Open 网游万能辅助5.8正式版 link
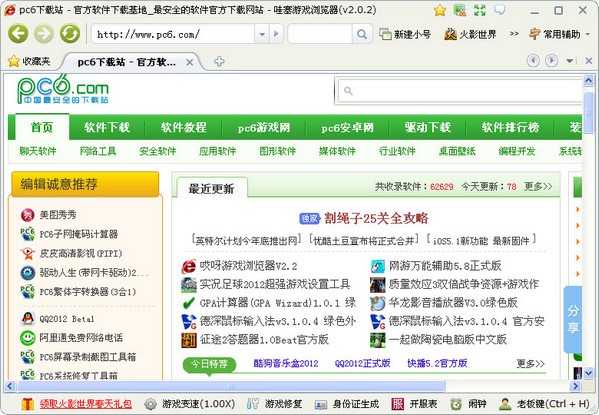This screenshot has height=415, width=599. (445, 266)
